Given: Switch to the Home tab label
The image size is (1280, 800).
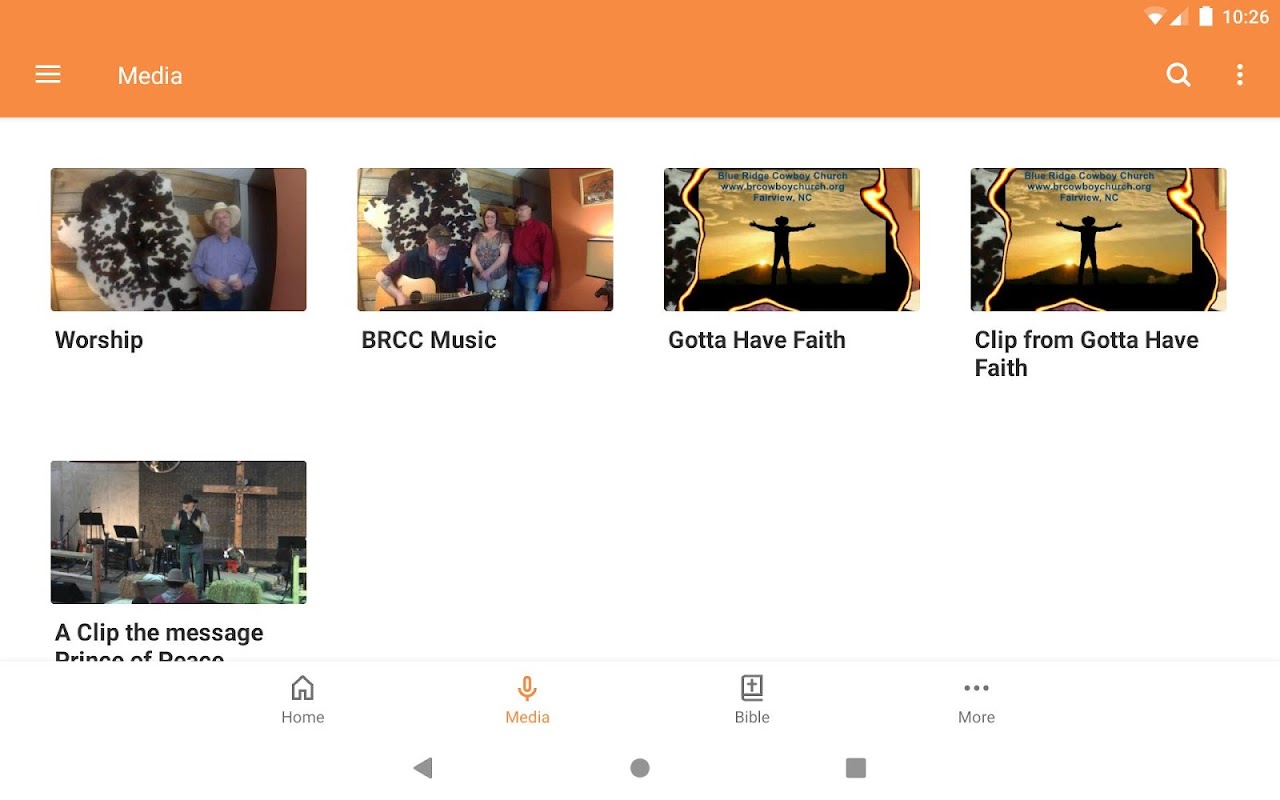Looking at the screenshot, I should coord(302,717).
